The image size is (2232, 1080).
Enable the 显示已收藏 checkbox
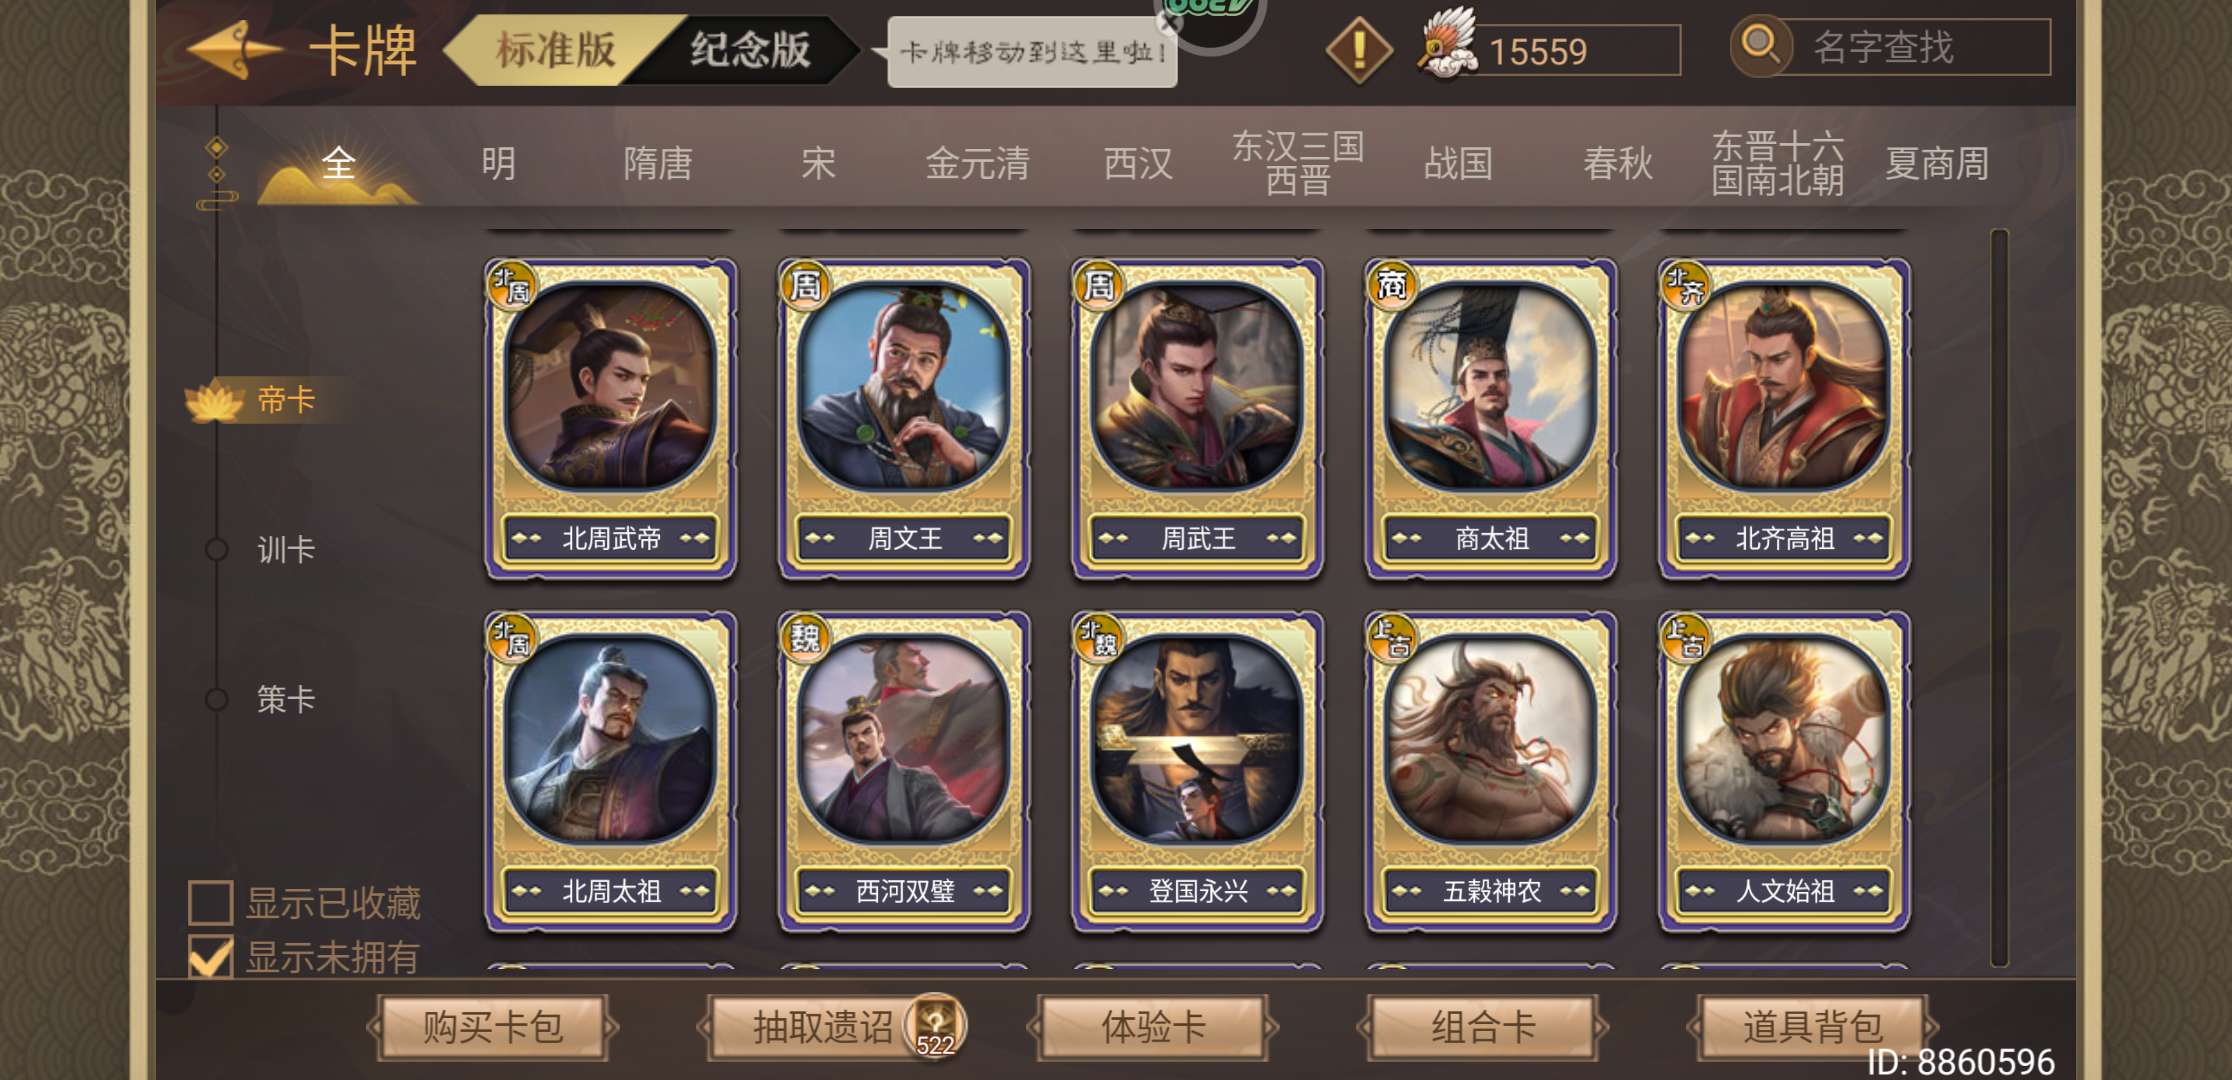(211, 902)
